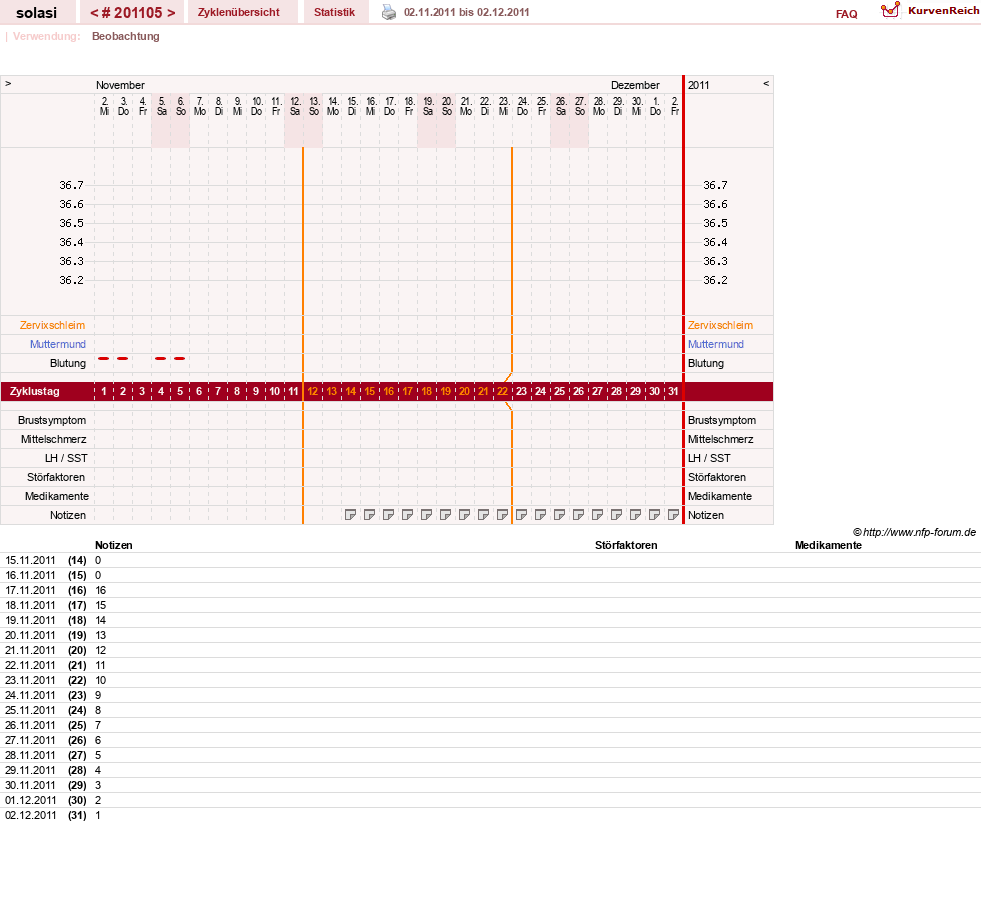Click the Beobachtung usage text
981x924 pixels.
click(126, 36)
